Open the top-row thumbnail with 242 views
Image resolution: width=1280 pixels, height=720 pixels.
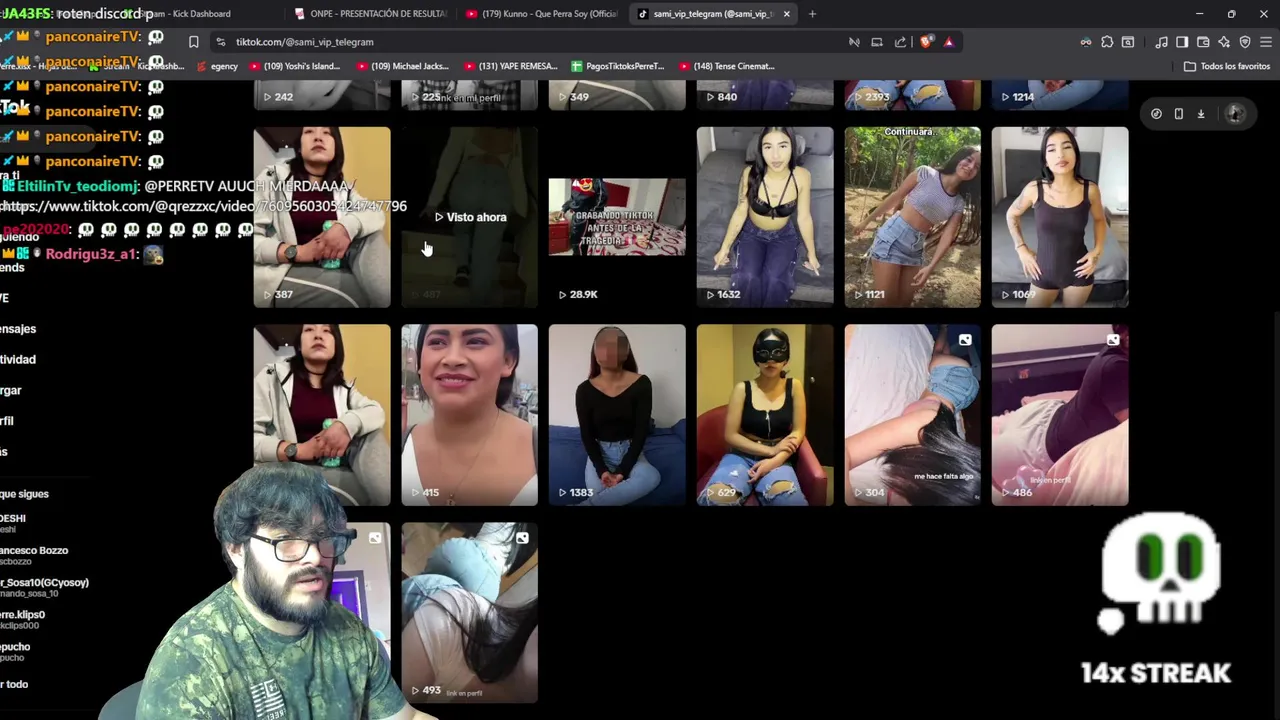point(322,95)
